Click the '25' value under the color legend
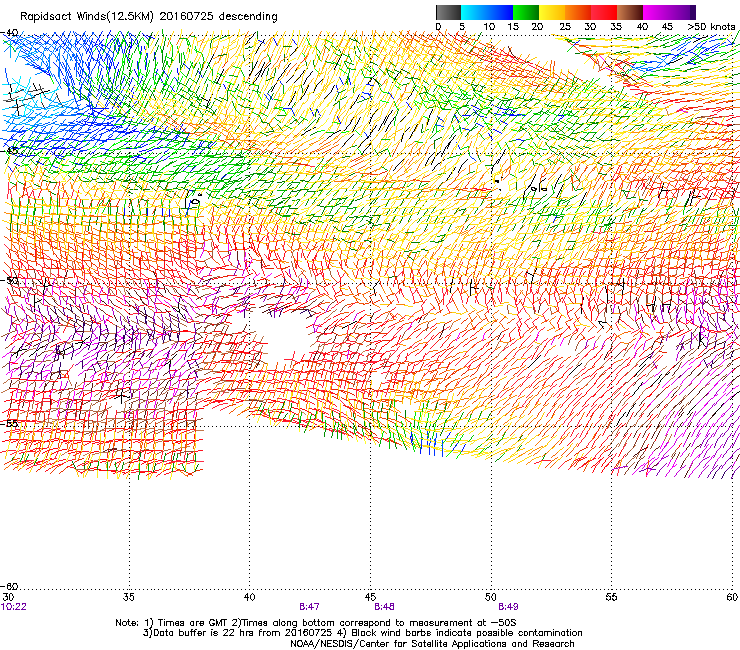This screenshot has width=740, height=650. click(x=565, y=27)
